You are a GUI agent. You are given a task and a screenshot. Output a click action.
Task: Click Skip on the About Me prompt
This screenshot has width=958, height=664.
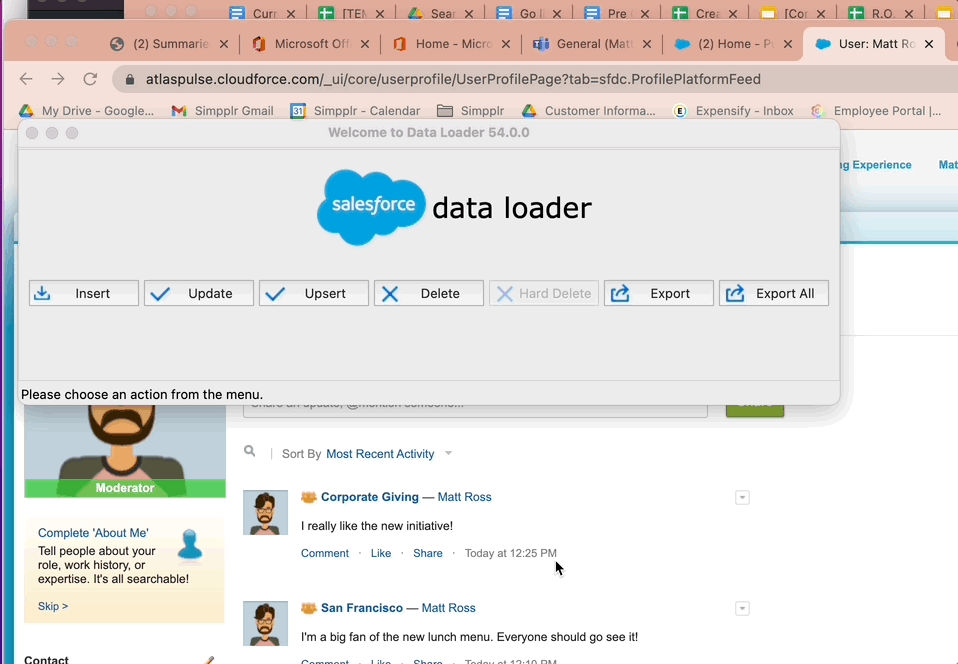[53, 607]
